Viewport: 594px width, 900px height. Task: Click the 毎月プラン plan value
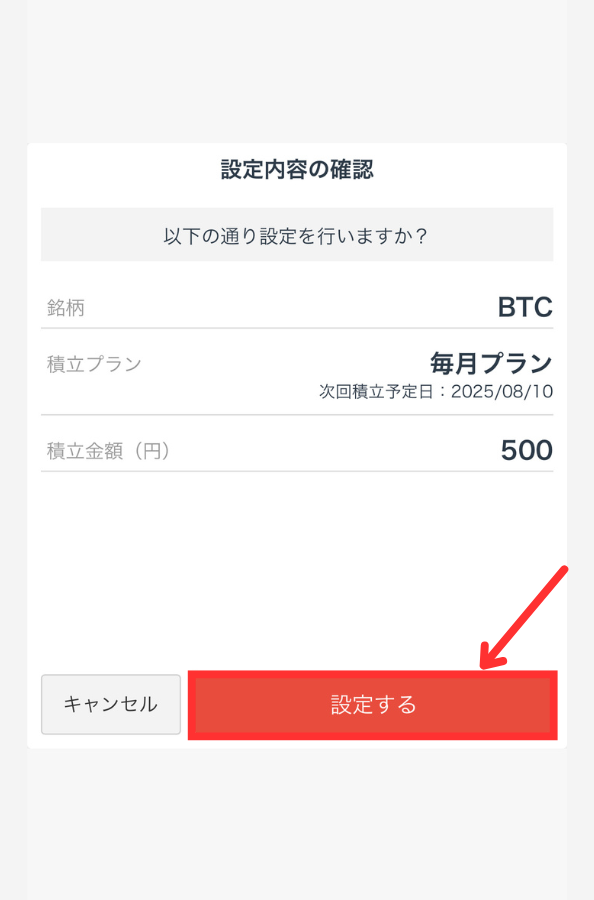tap(492, 365)
